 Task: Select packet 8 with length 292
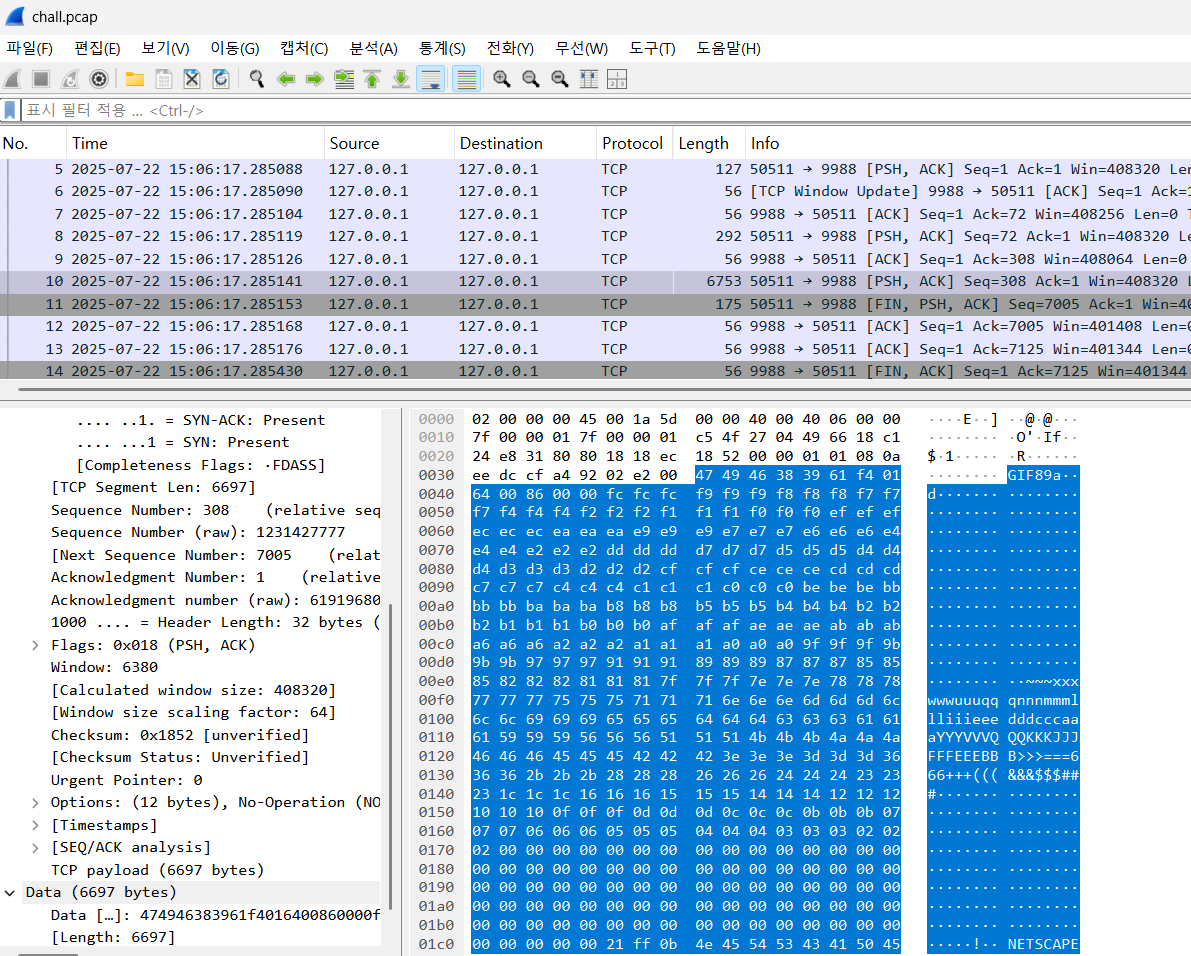596,236
